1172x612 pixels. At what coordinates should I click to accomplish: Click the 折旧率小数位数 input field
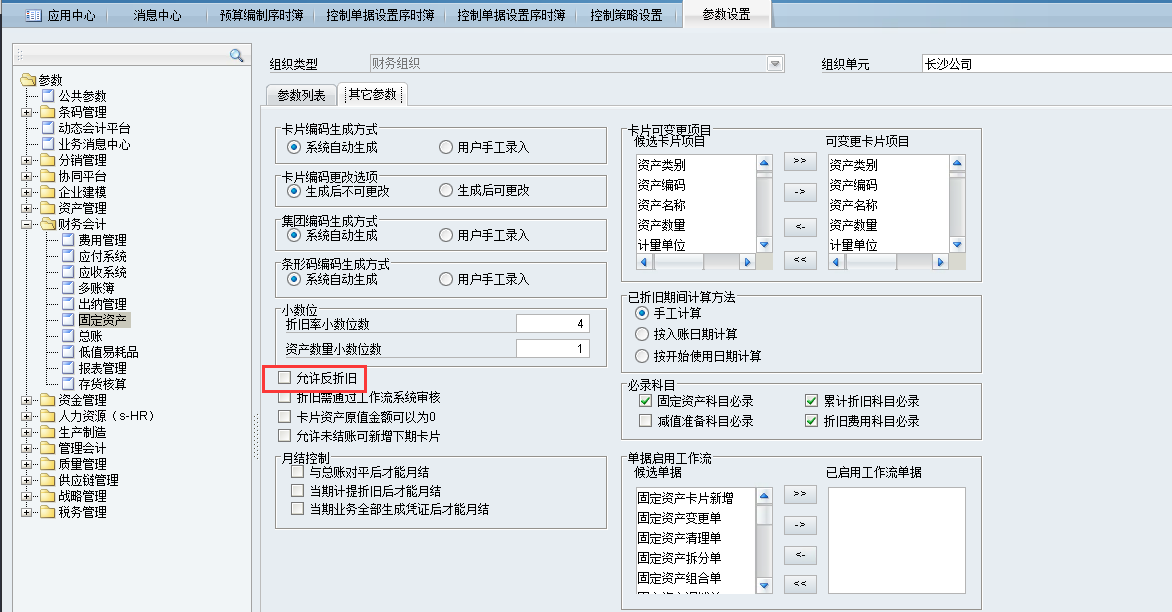pos(553,324)
